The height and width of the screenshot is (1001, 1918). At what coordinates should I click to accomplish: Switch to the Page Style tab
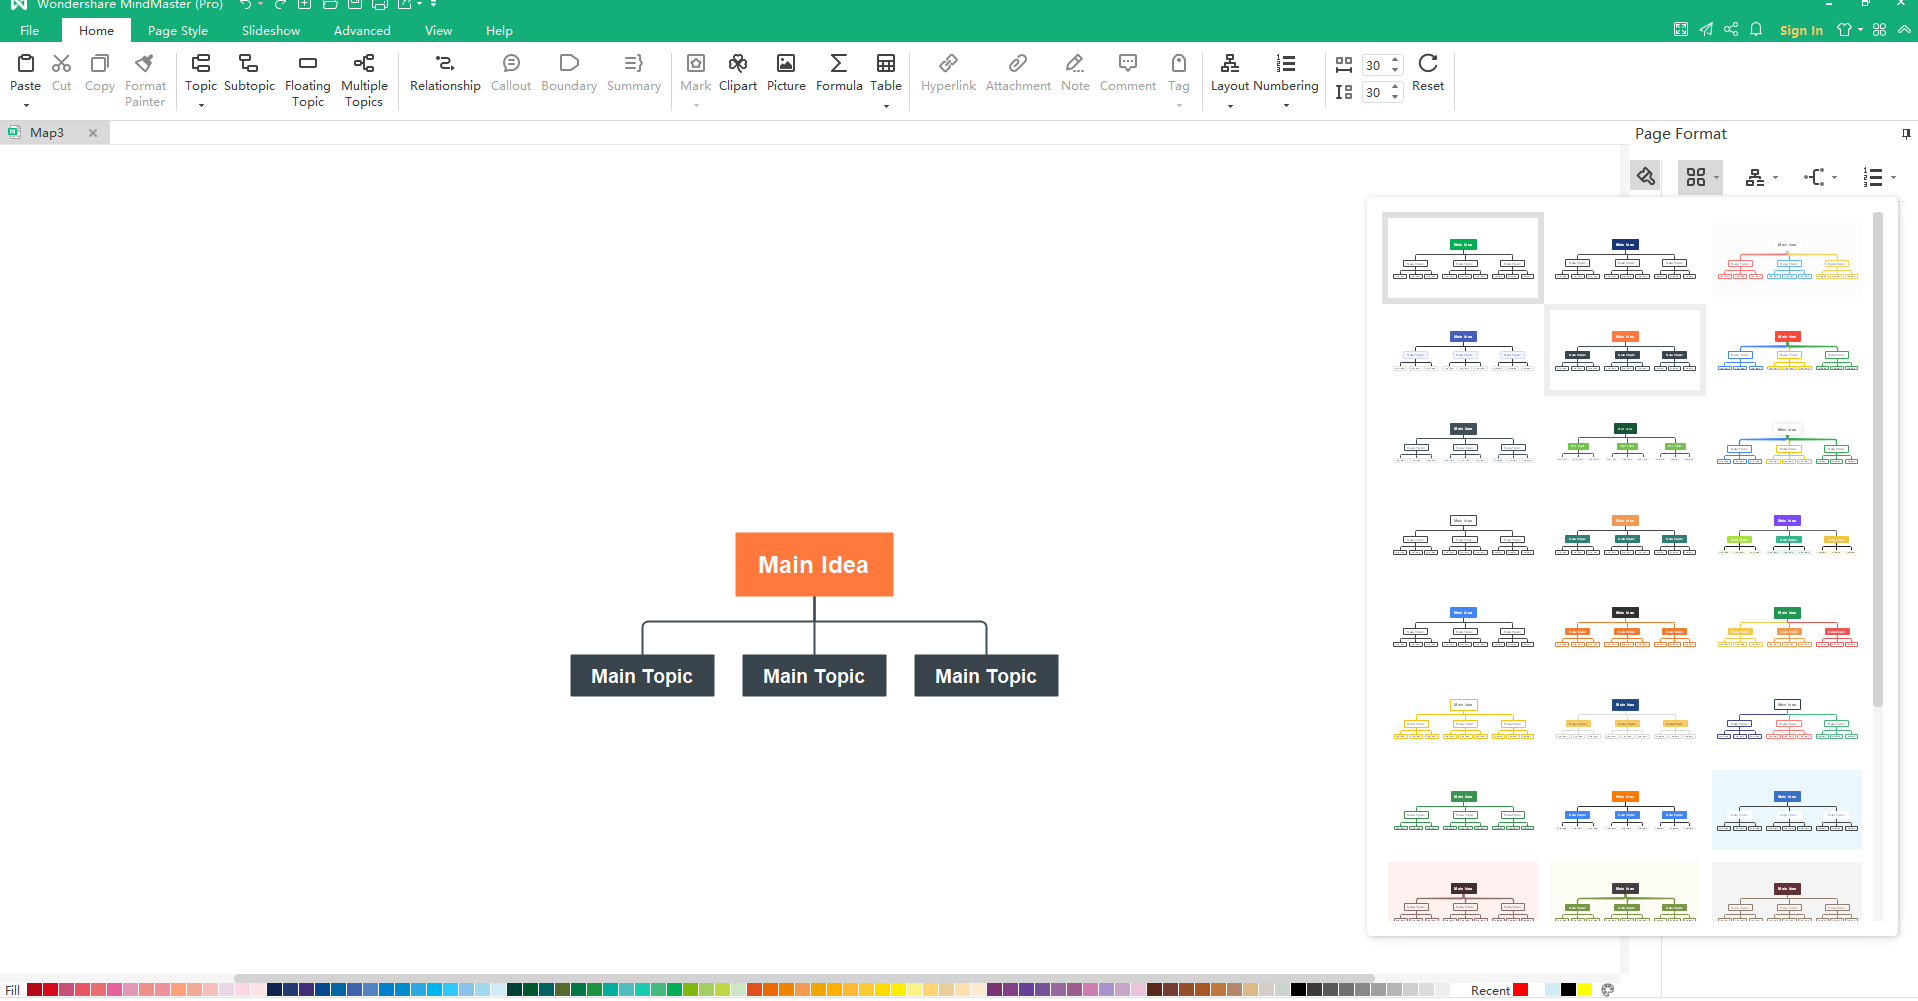pyautogui.click(x=178, y=31)
